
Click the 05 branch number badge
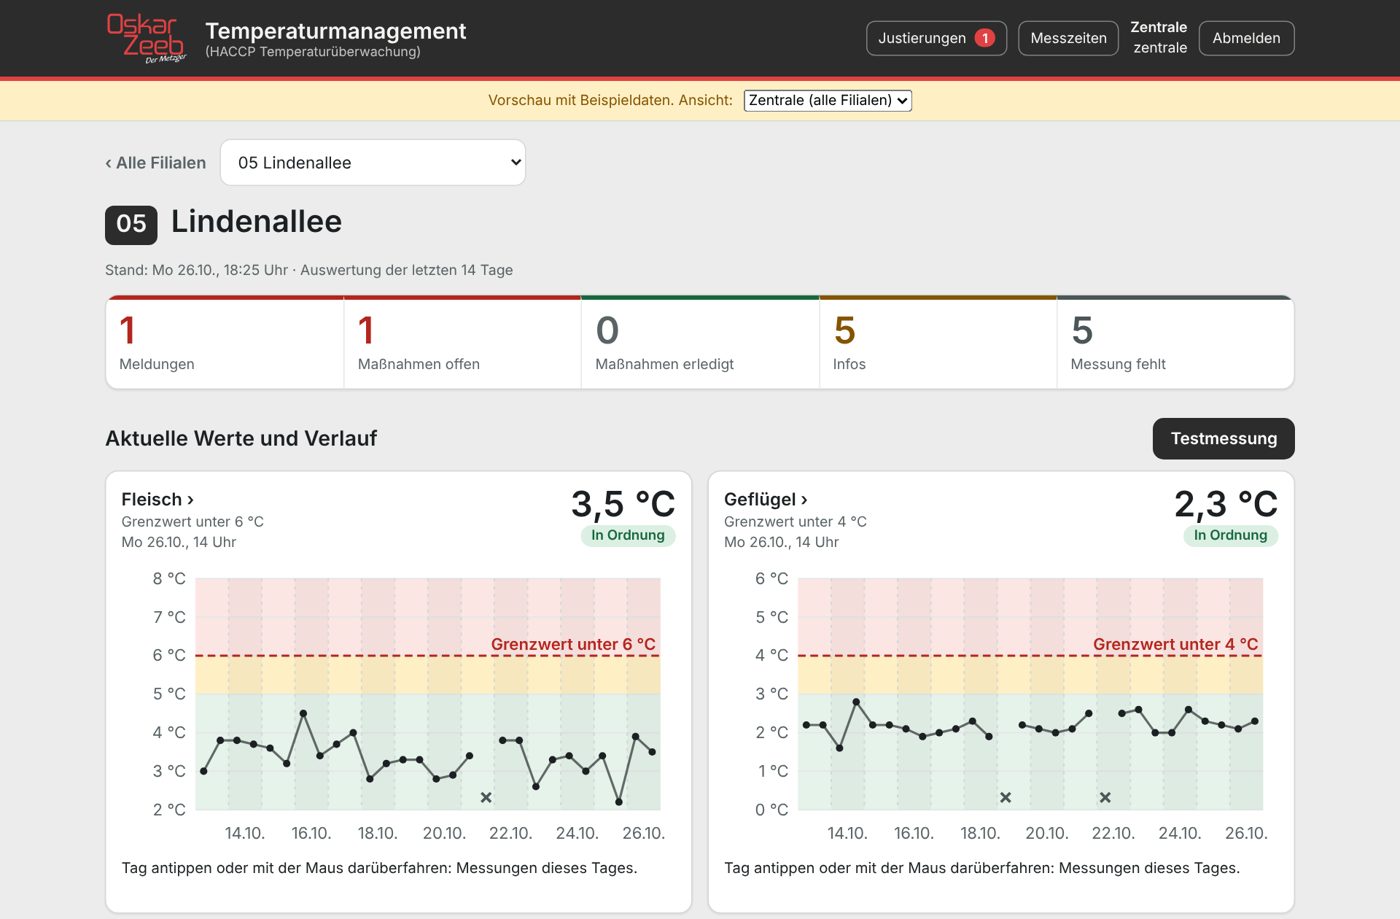131,224
